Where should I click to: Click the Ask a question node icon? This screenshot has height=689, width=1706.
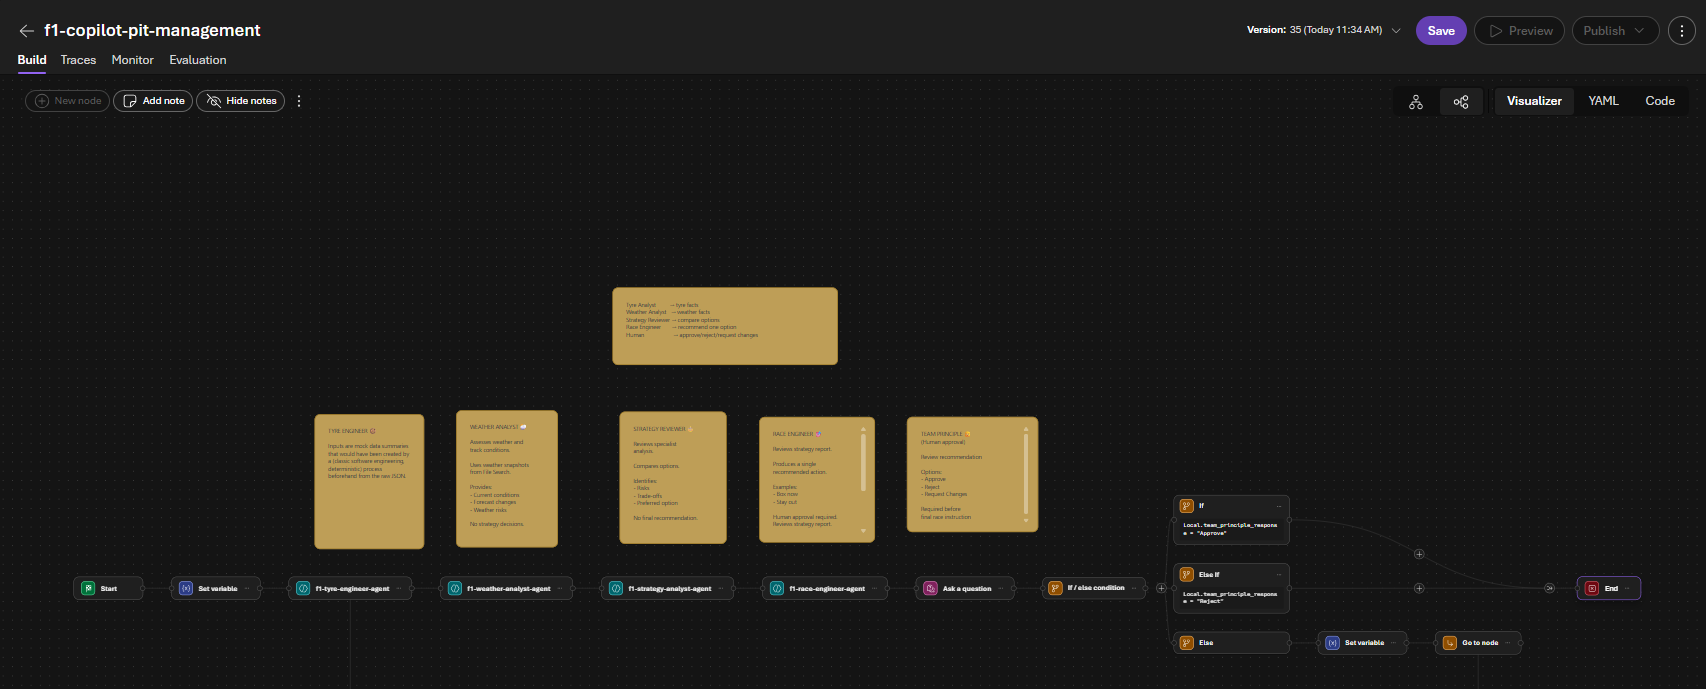[x=930, y=588]
